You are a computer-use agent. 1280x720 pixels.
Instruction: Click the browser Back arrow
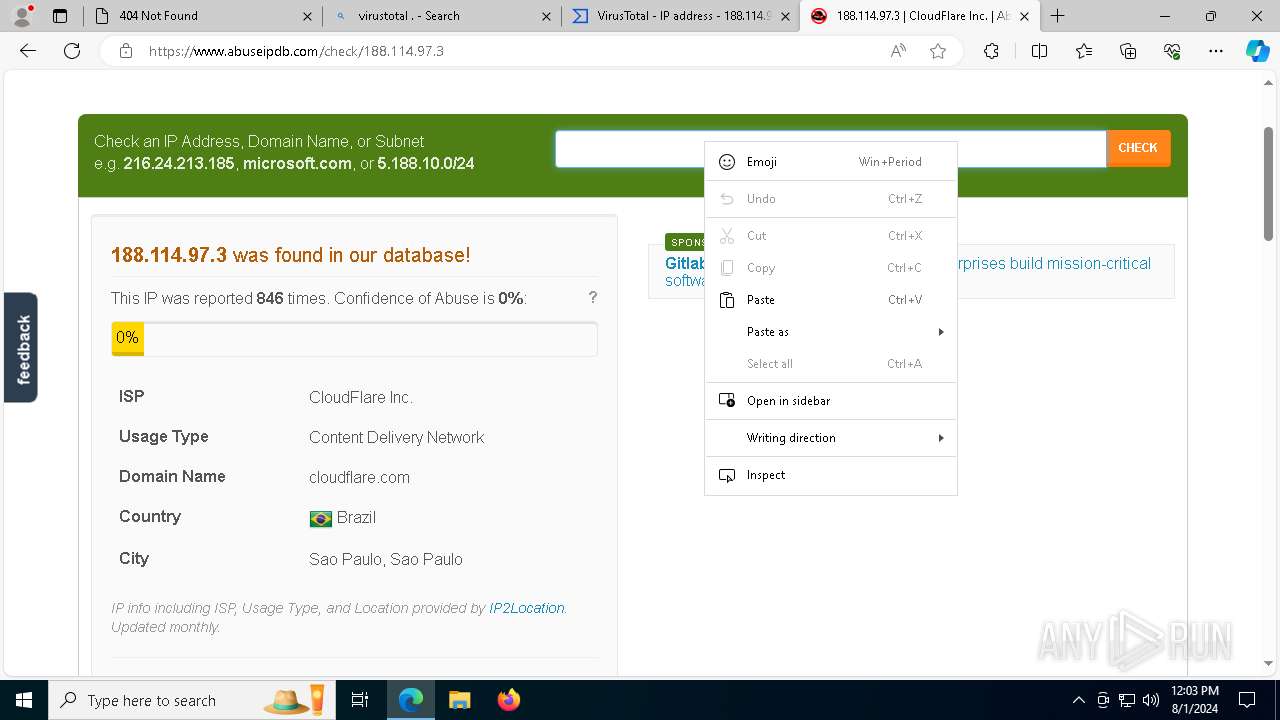(28, 51)
